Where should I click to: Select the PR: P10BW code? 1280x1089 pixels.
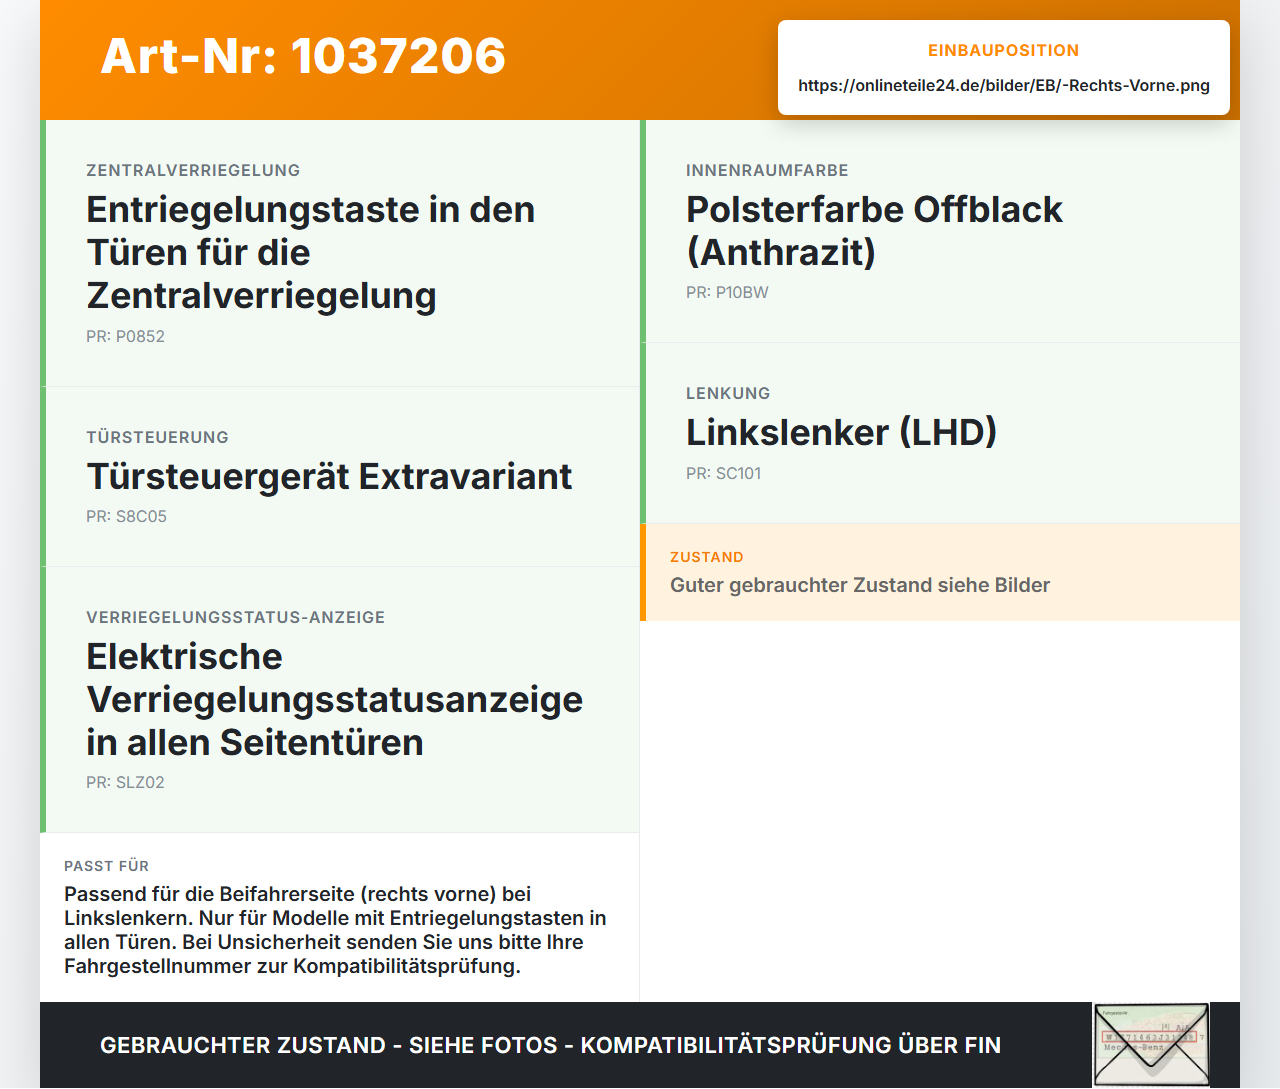(727, 293)
